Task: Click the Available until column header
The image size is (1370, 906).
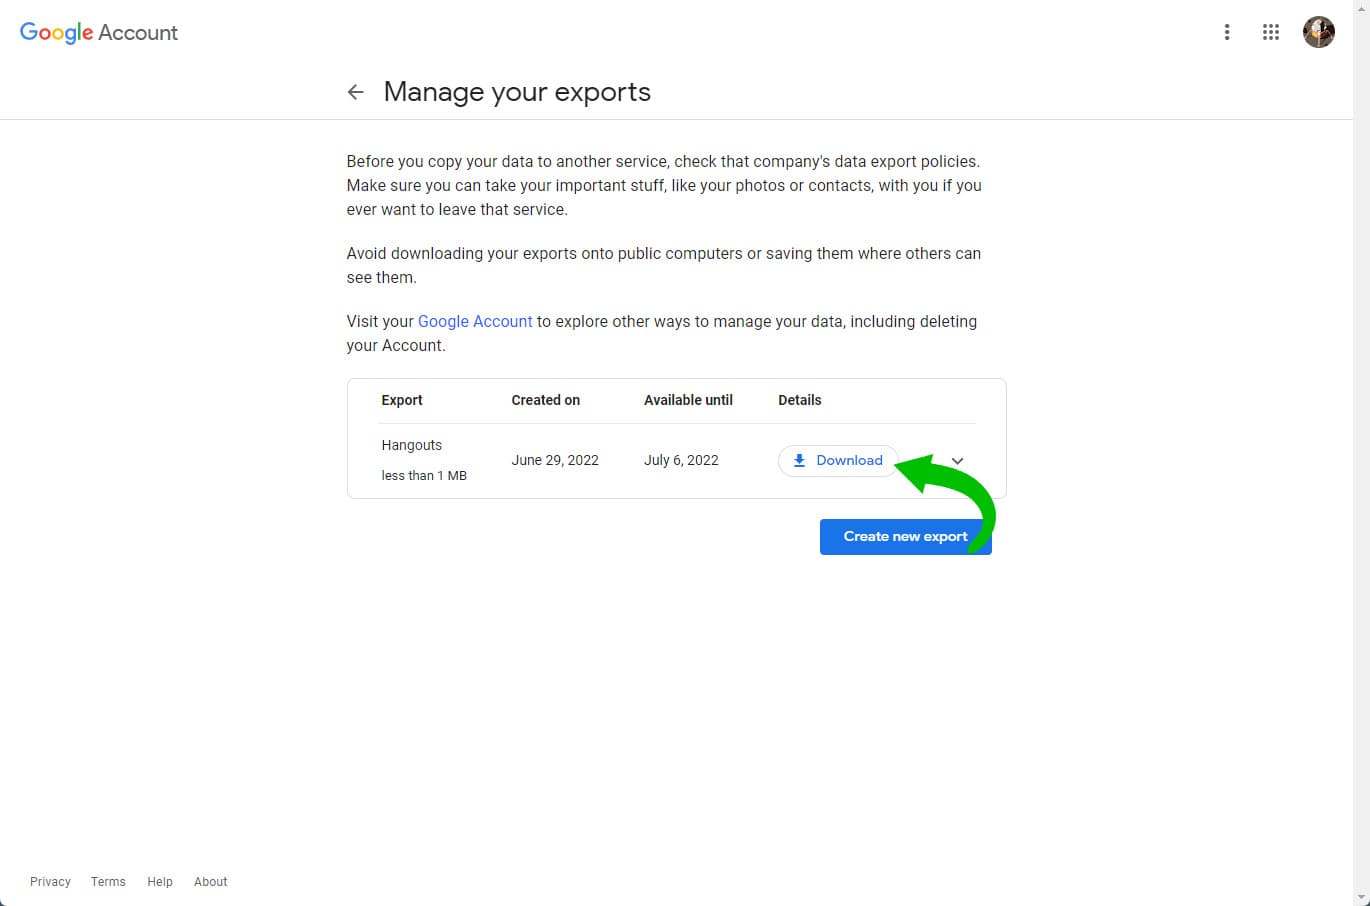Action: point(688,400)
